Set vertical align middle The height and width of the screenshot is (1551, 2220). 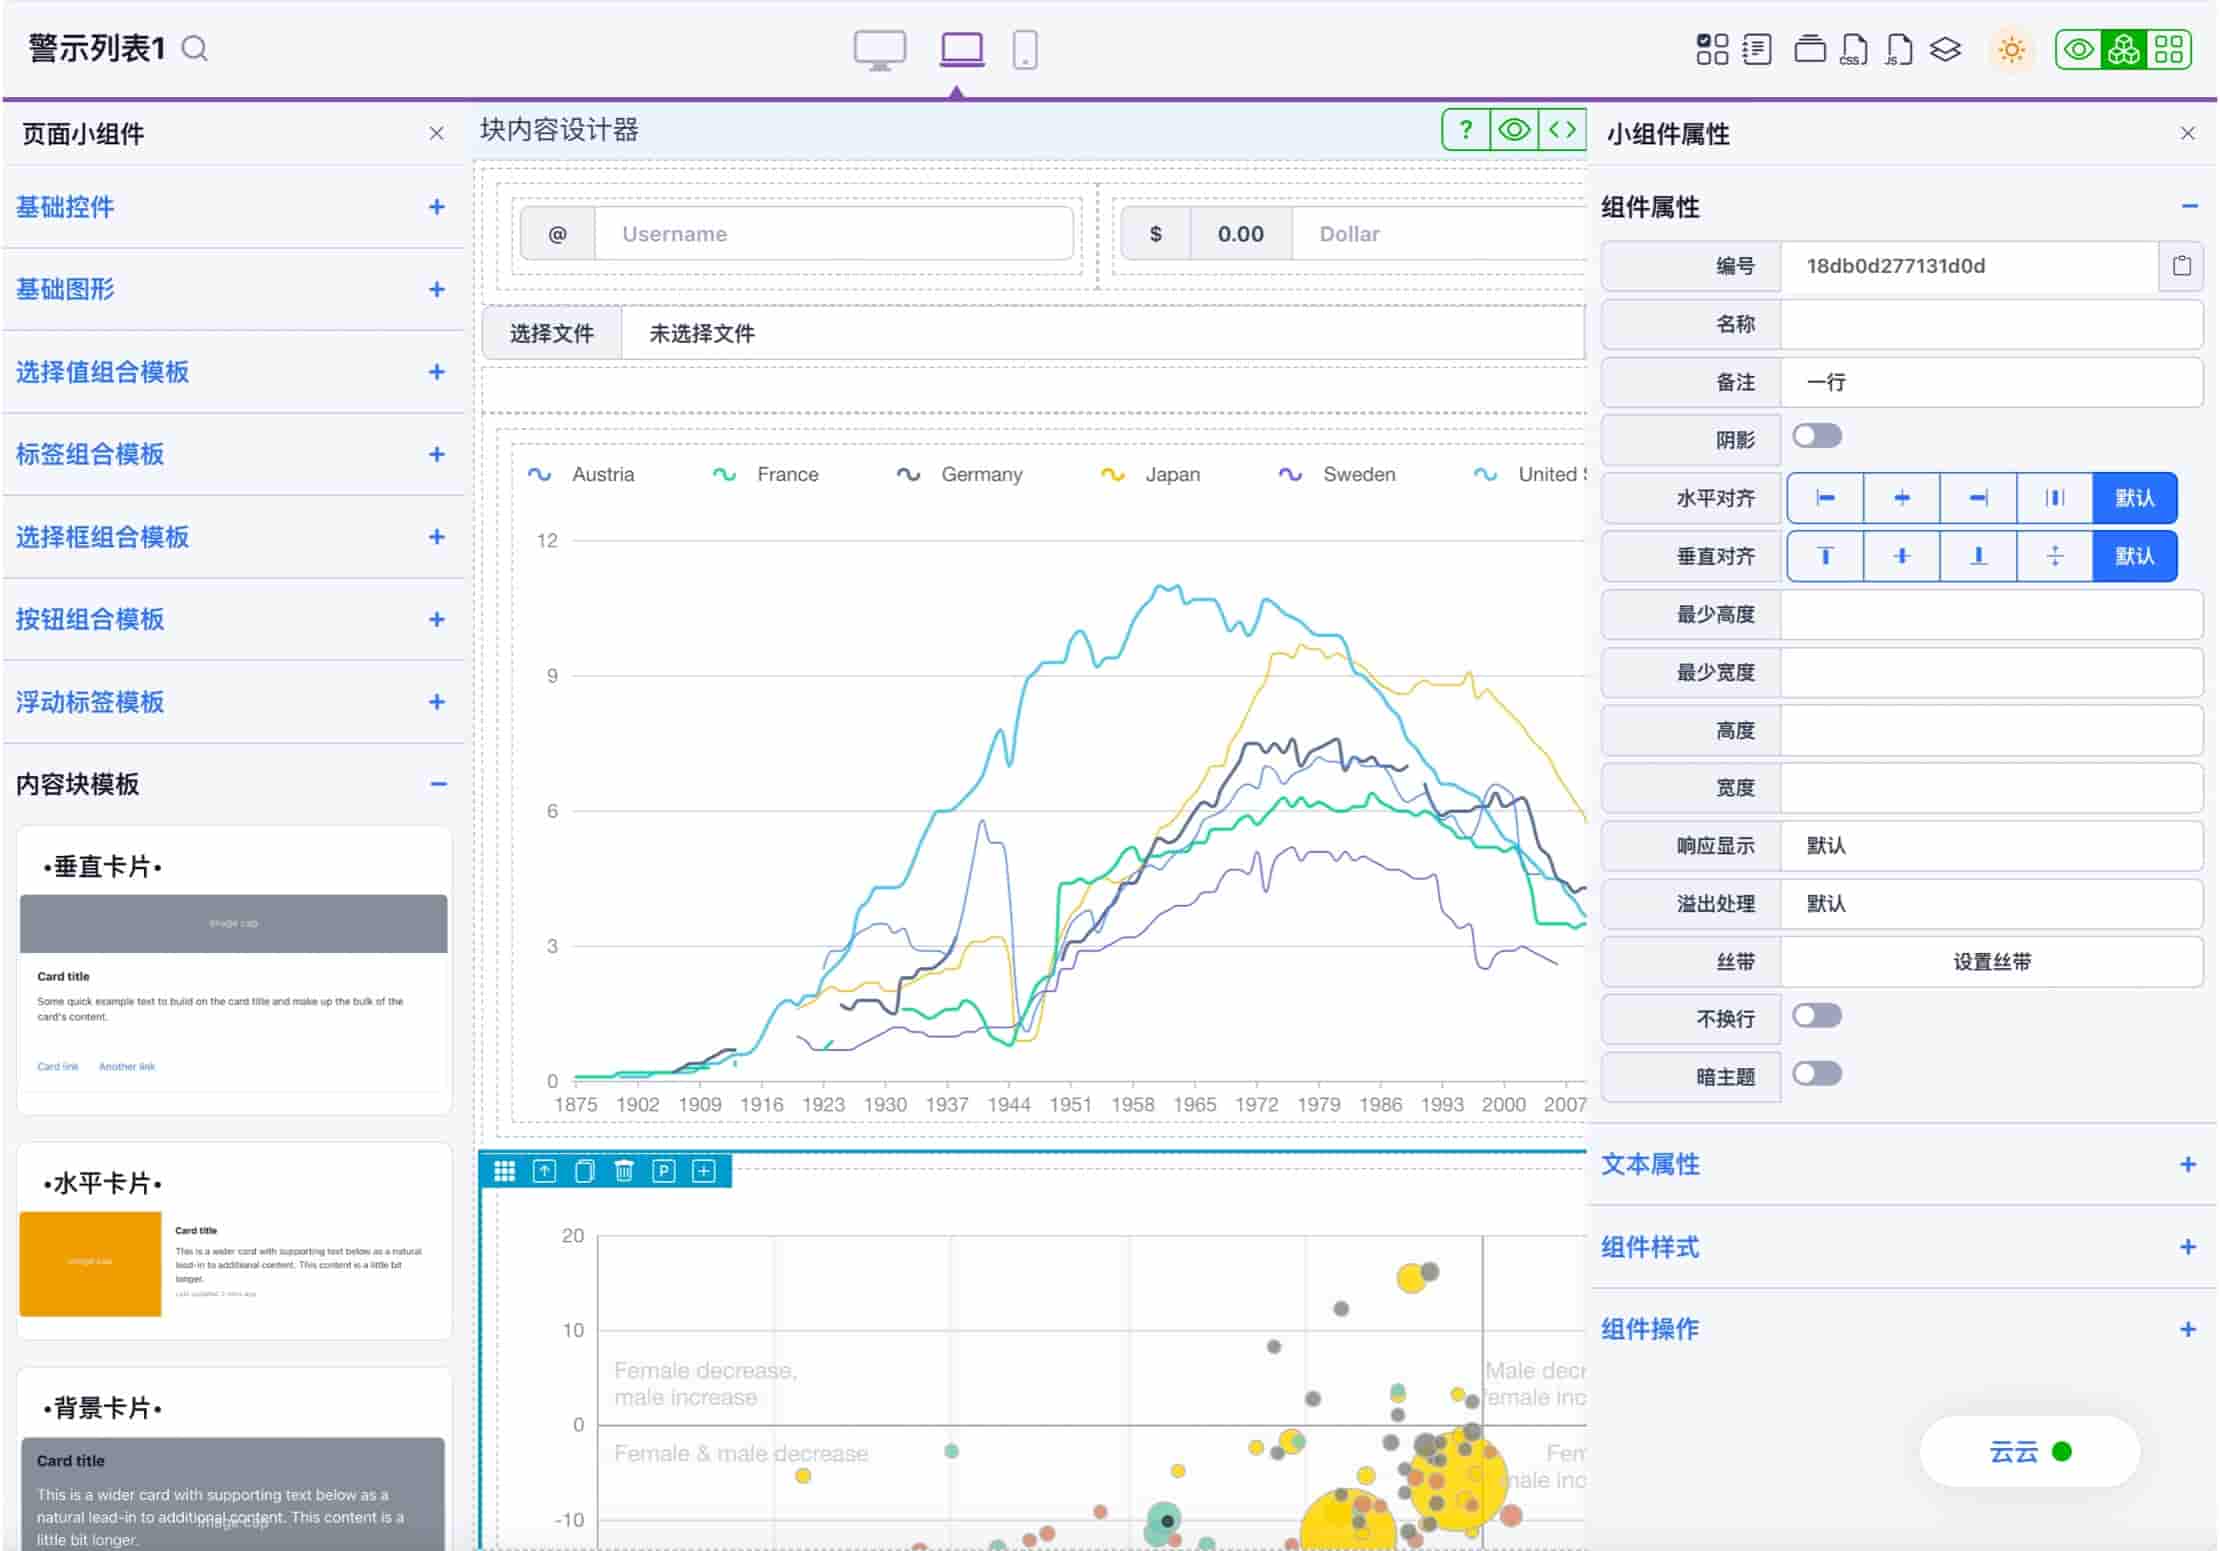1902,556
